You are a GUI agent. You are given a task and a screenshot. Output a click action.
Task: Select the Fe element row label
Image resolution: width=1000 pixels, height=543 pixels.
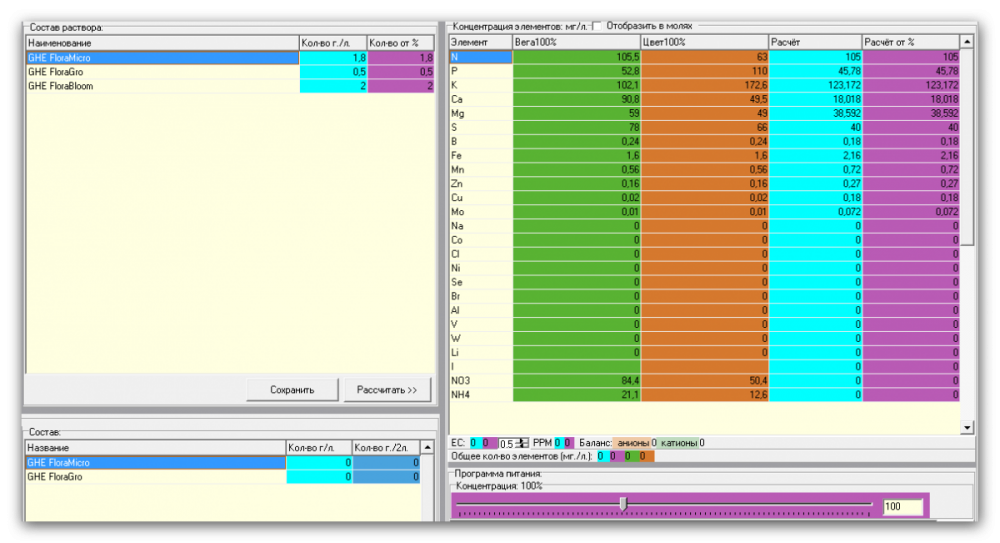coord(481,155)
